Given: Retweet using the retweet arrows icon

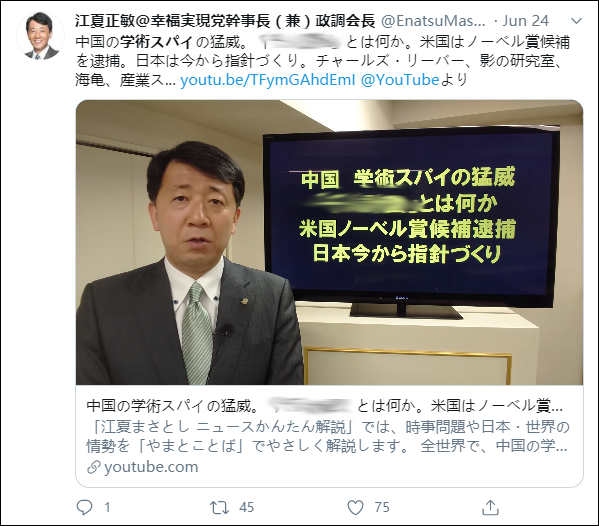Looking at the screenshot, I should click(x=220, y=507).
